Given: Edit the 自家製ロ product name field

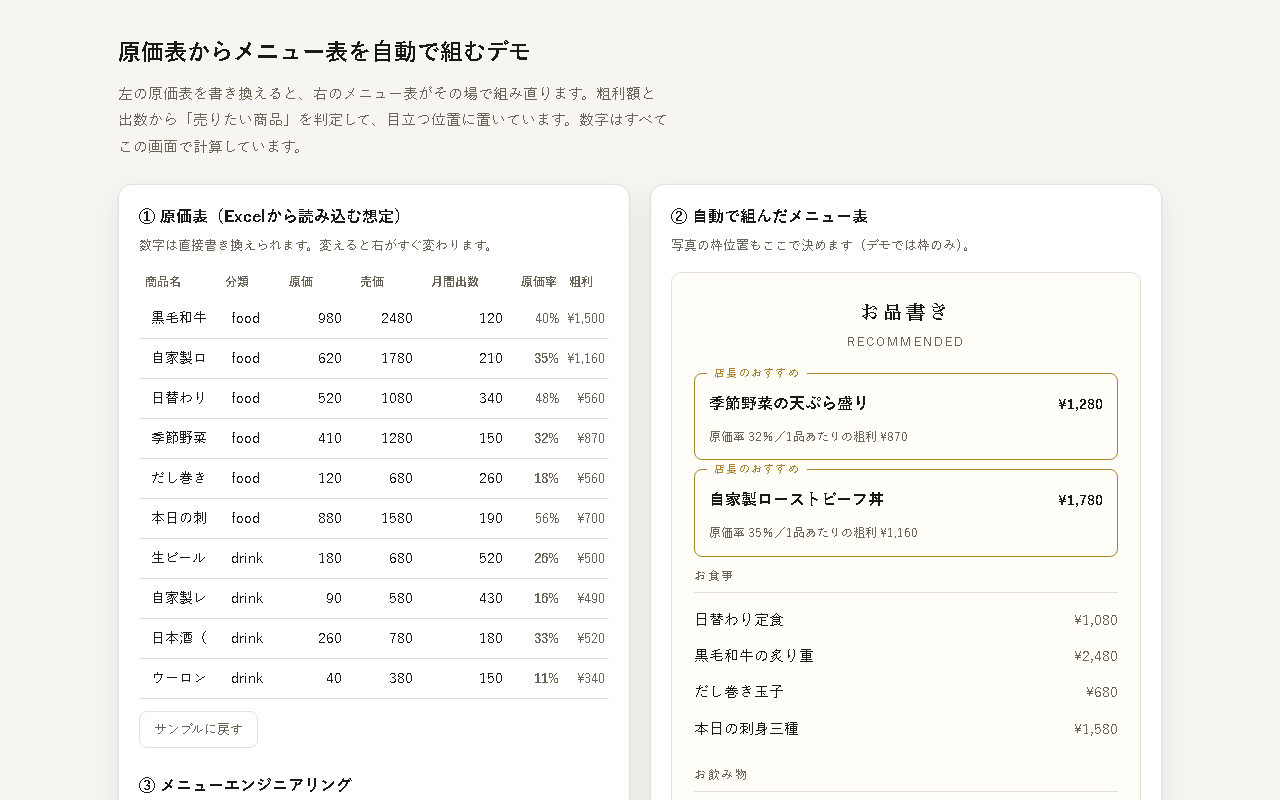Looking at the screenshot, I should point(179,358).
